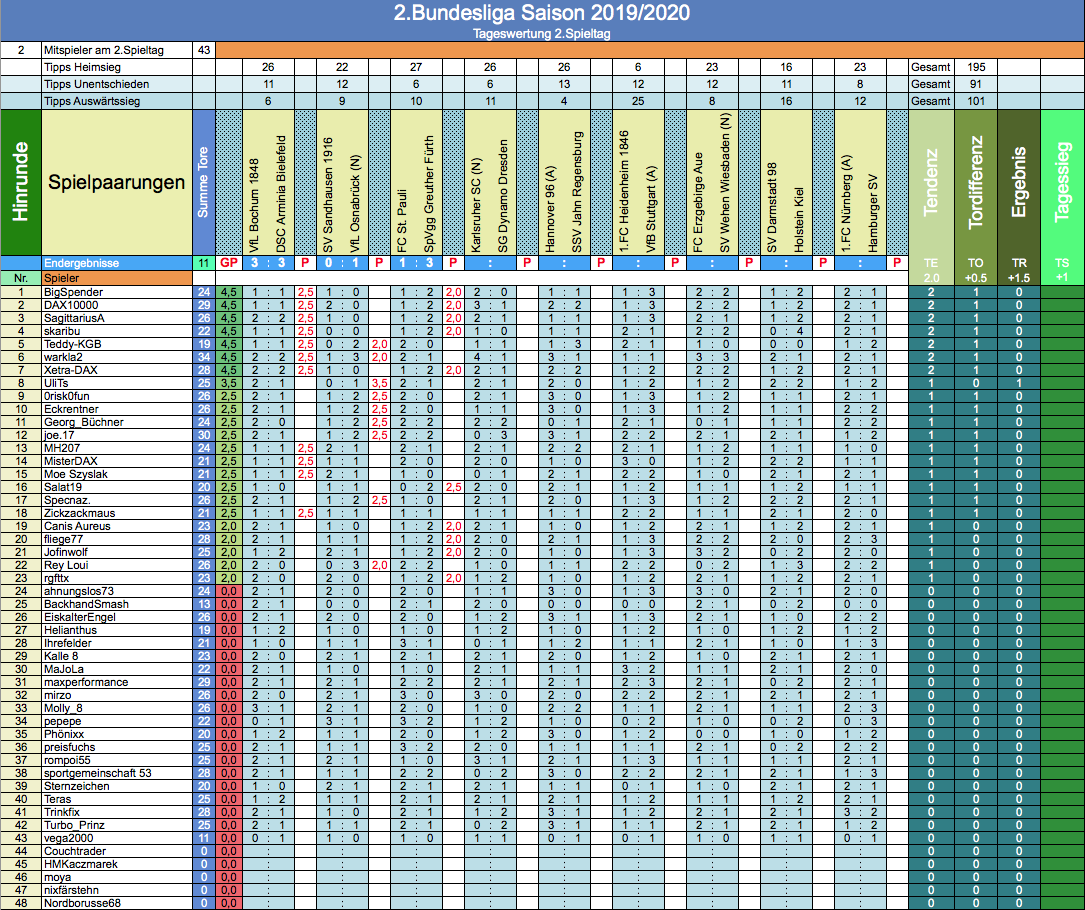
Task: Click player name "HMKaczmarek"
Action: pyautogui.click(x=81, y=864)
